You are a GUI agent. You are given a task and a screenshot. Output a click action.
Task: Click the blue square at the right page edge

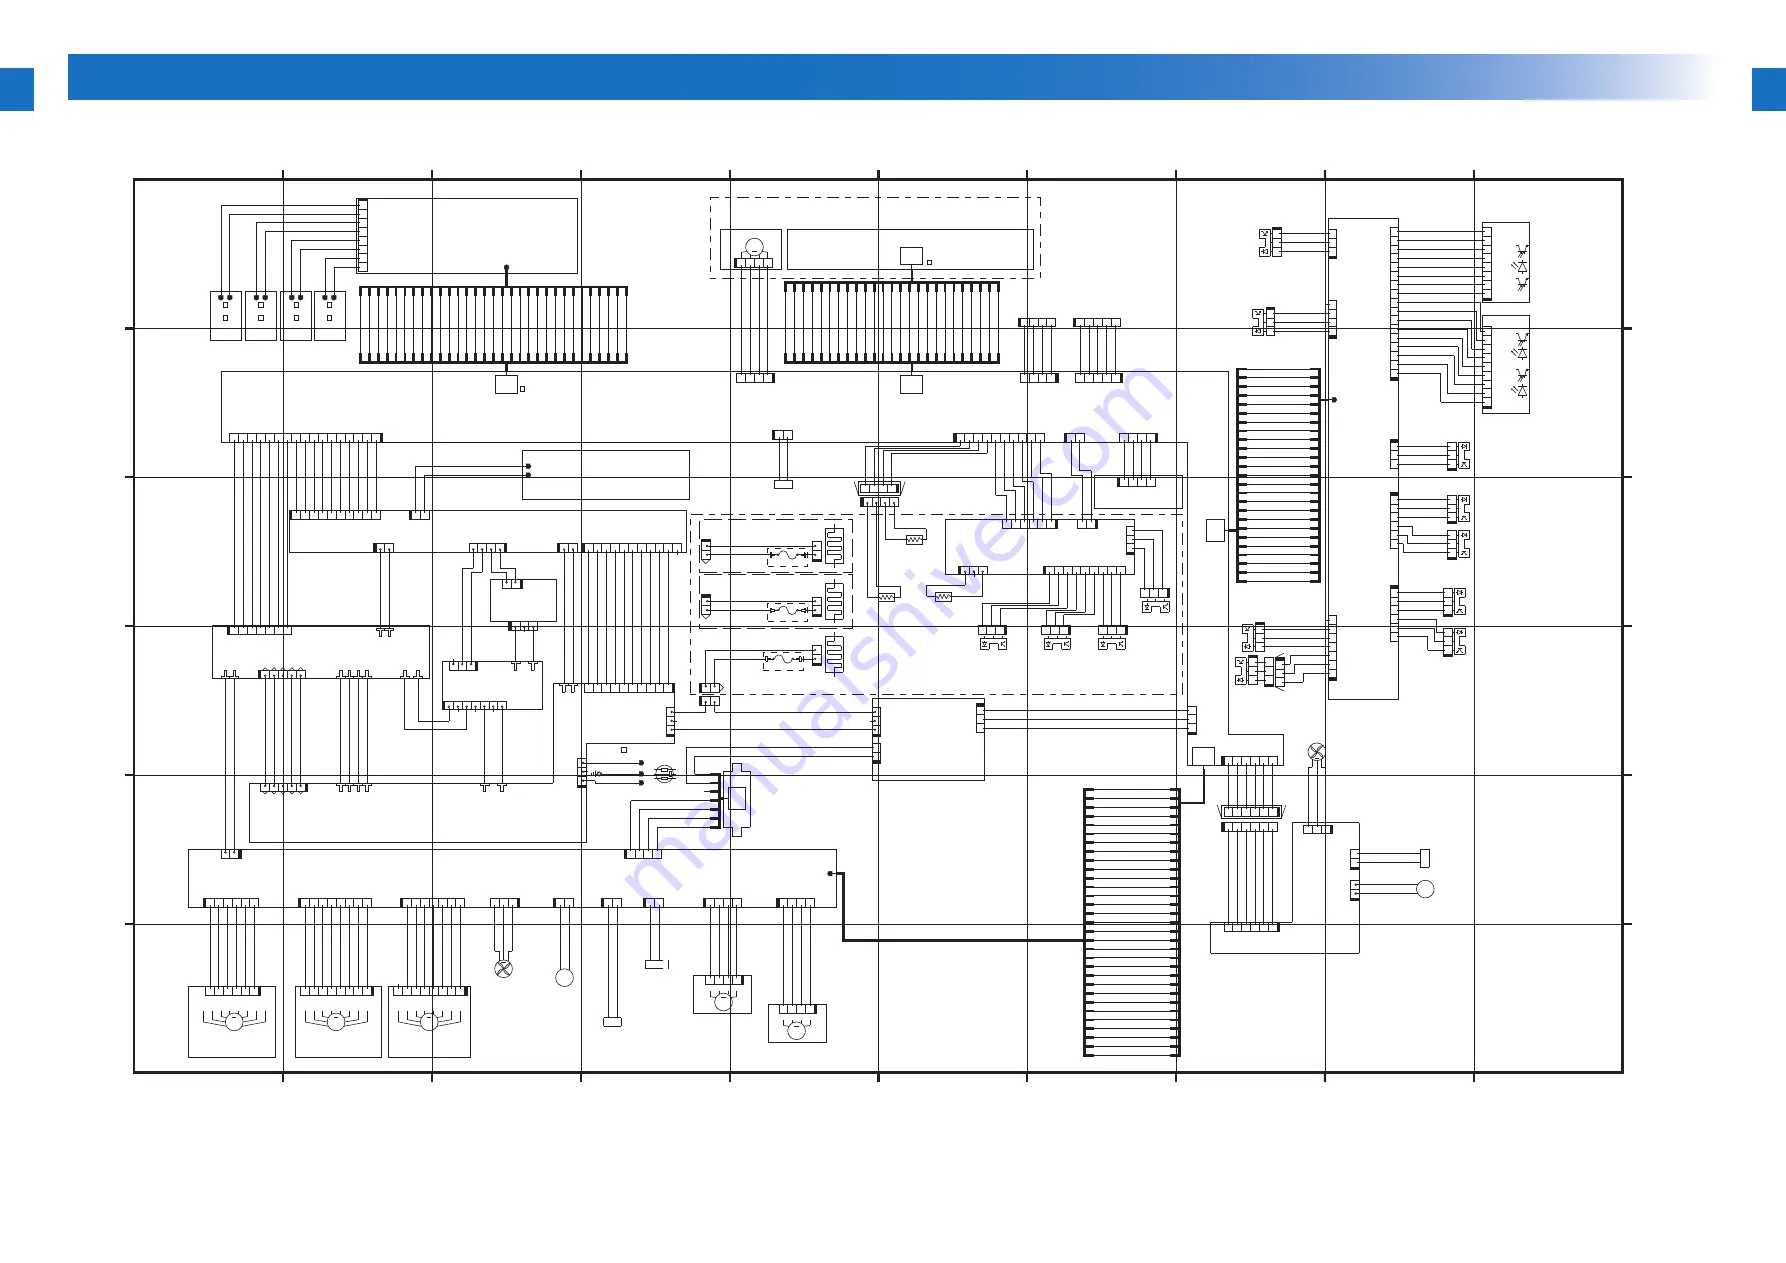pos(1768,89)
